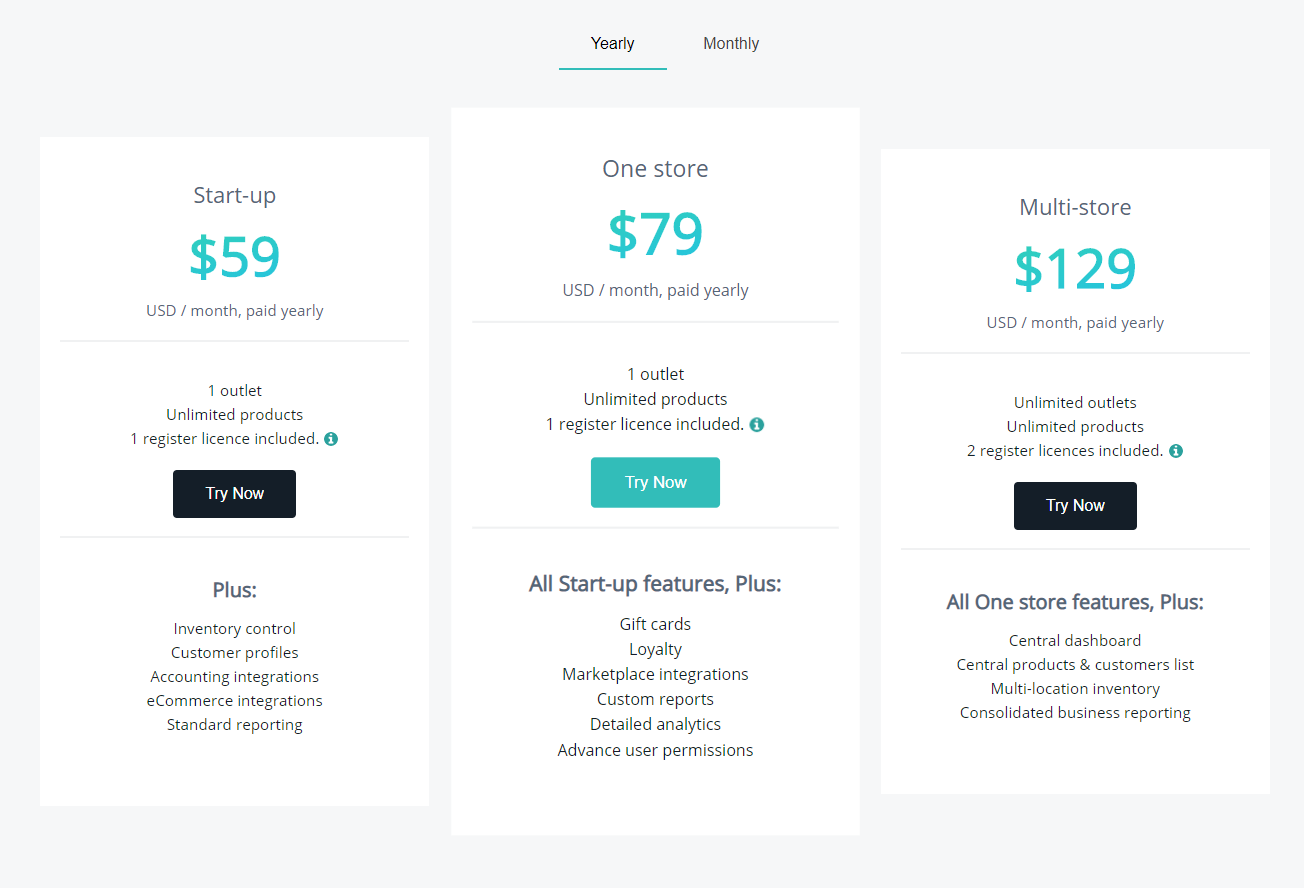Select Inventory control under Start-up features
The image size is (1304, 888).
coord(234,628)
